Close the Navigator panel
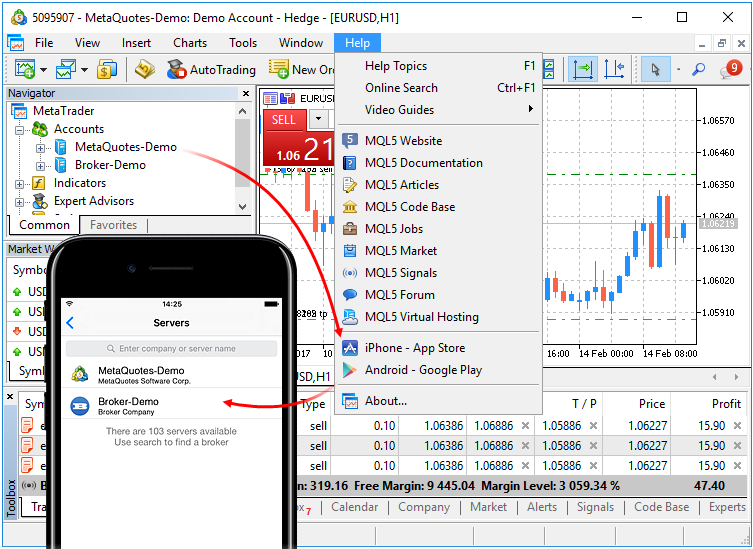753x549 pixels. pyautogui.click(x=246, y=93)
